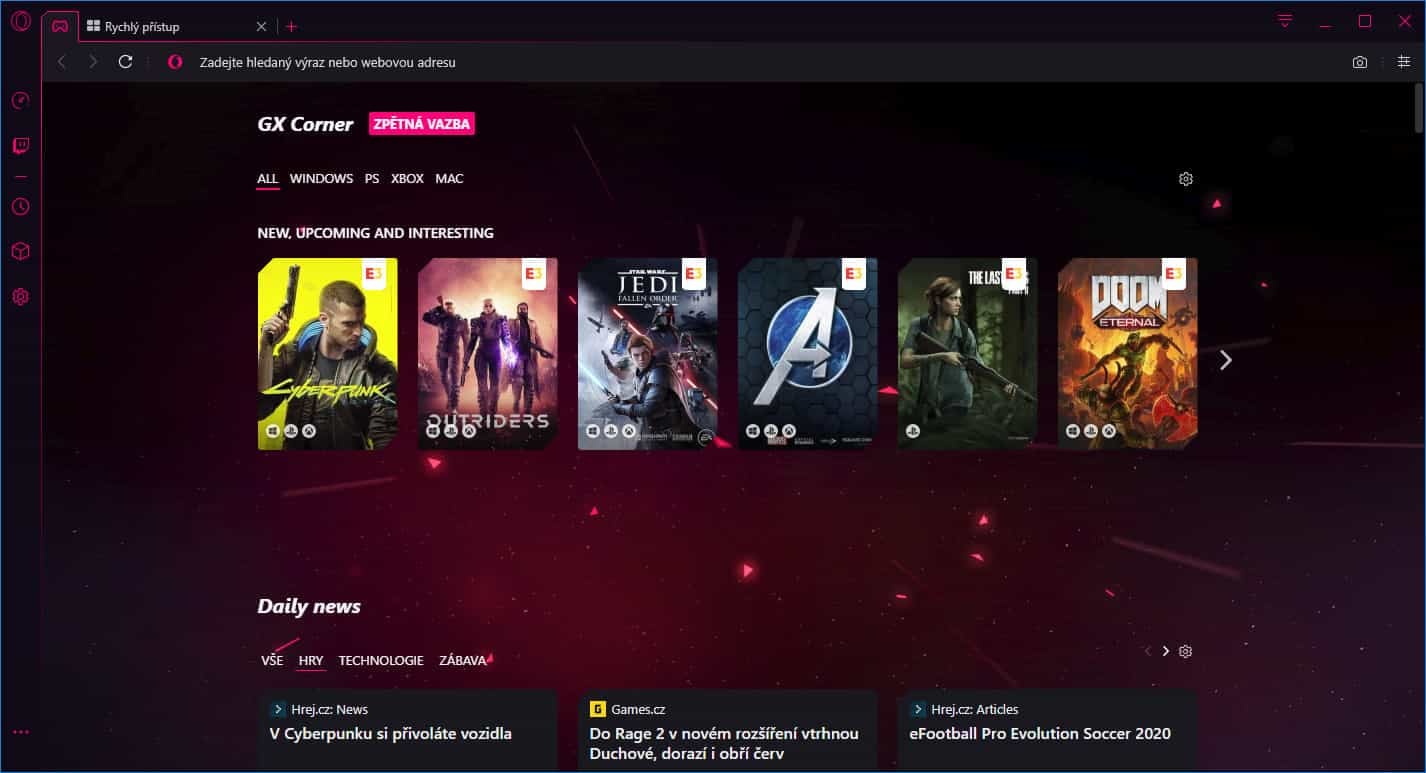Open the Opera menu logo
Image resolution: width=1426 pixels, height=773 pixels.
(x=20, y=22)
